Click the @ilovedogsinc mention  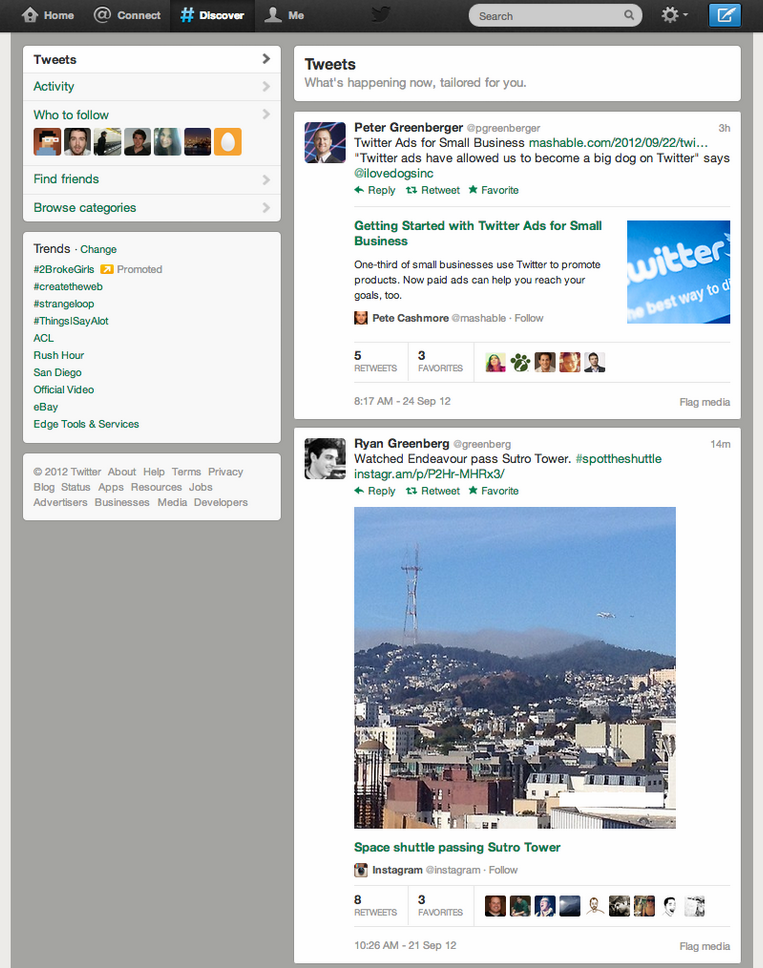point(394,173)
